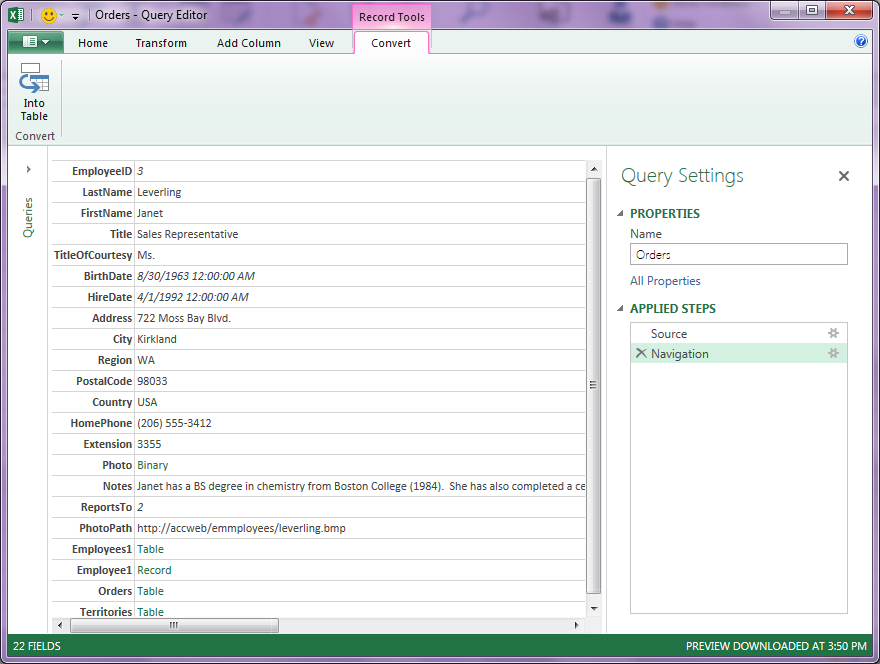
Task: Select the Navigation applied step
Action: [x=739, y=354]
